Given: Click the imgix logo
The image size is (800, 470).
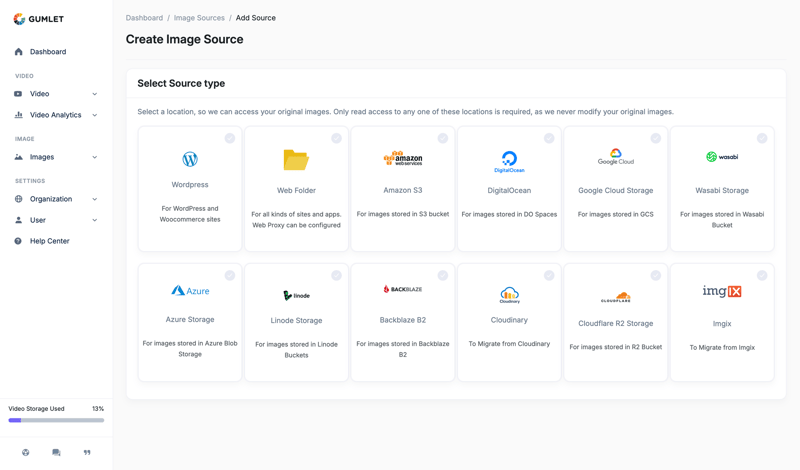Looking at the screenshot, I should [x=722, y=291].
